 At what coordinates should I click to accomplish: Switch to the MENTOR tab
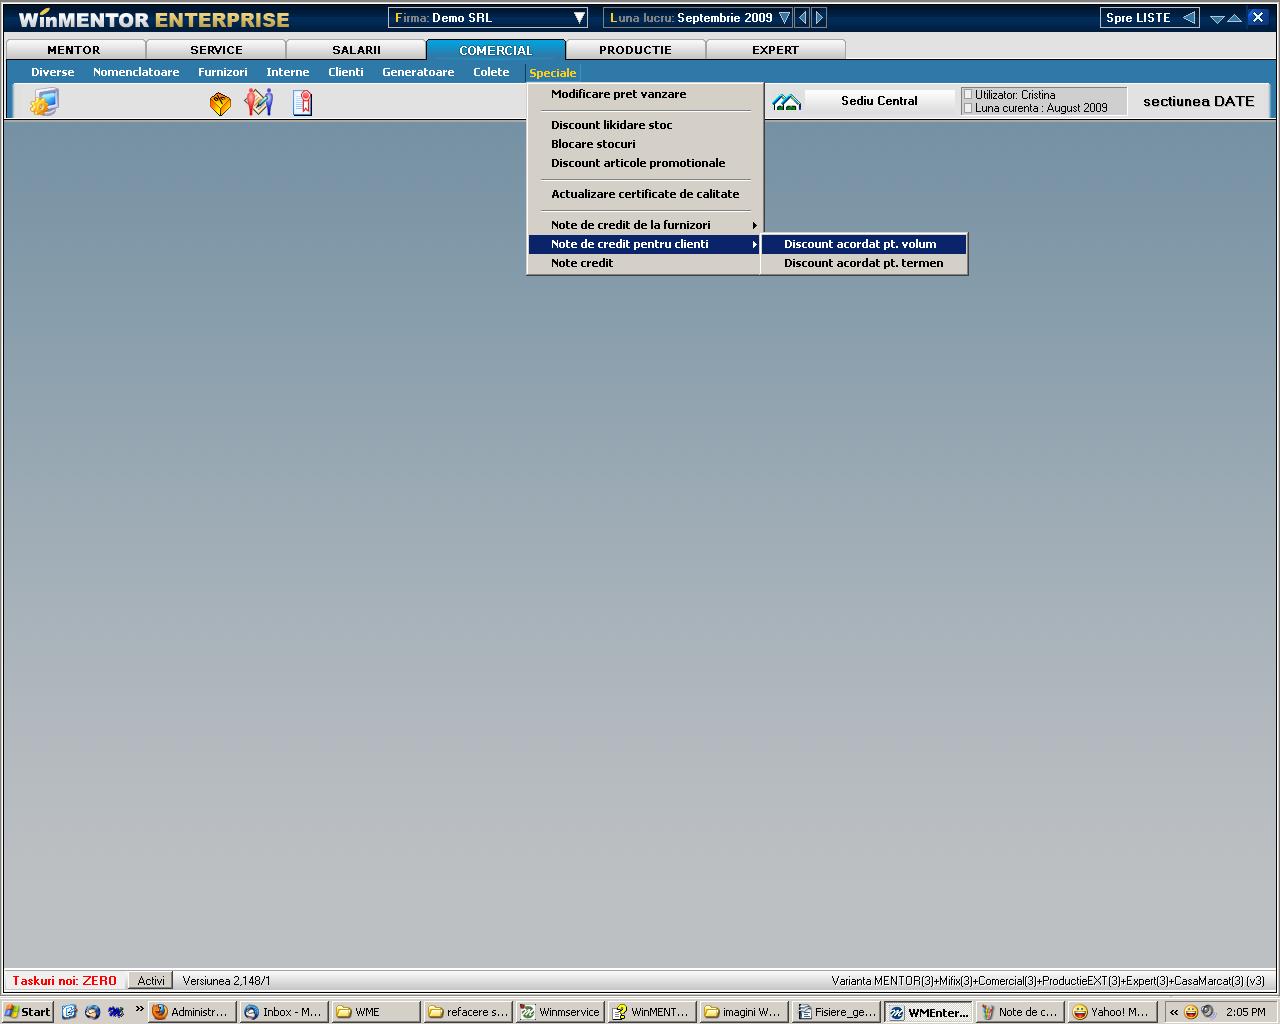pyautogui.click(x=74, y=50)
